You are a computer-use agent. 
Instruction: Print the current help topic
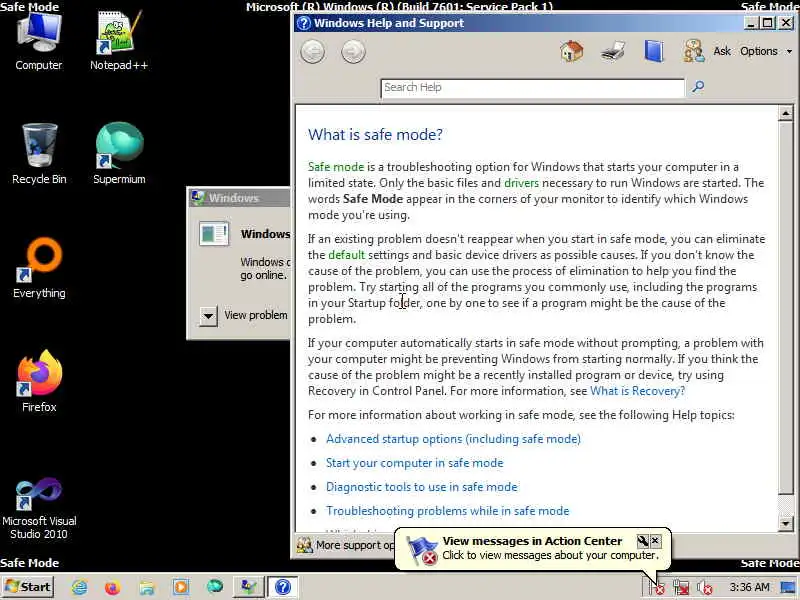(613, 52)
